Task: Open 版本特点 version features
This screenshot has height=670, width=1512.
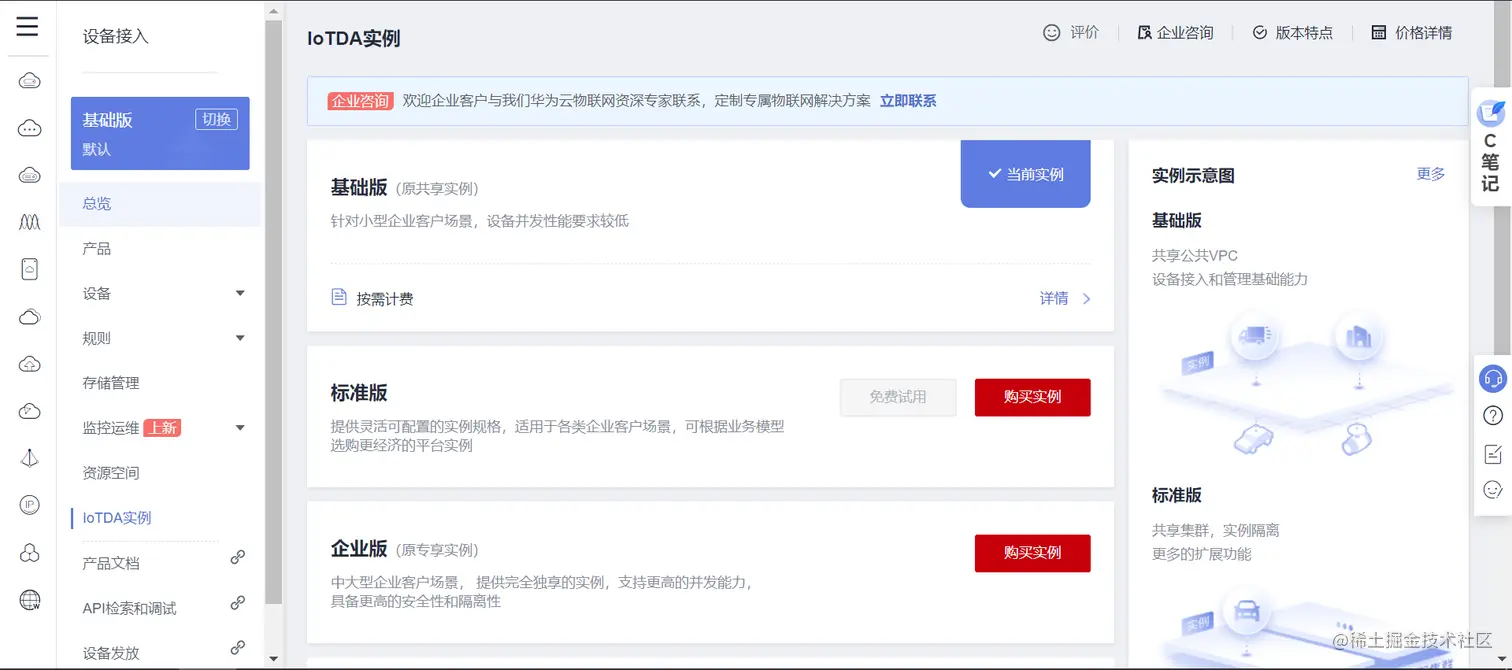Action: tap(1293, 33)
